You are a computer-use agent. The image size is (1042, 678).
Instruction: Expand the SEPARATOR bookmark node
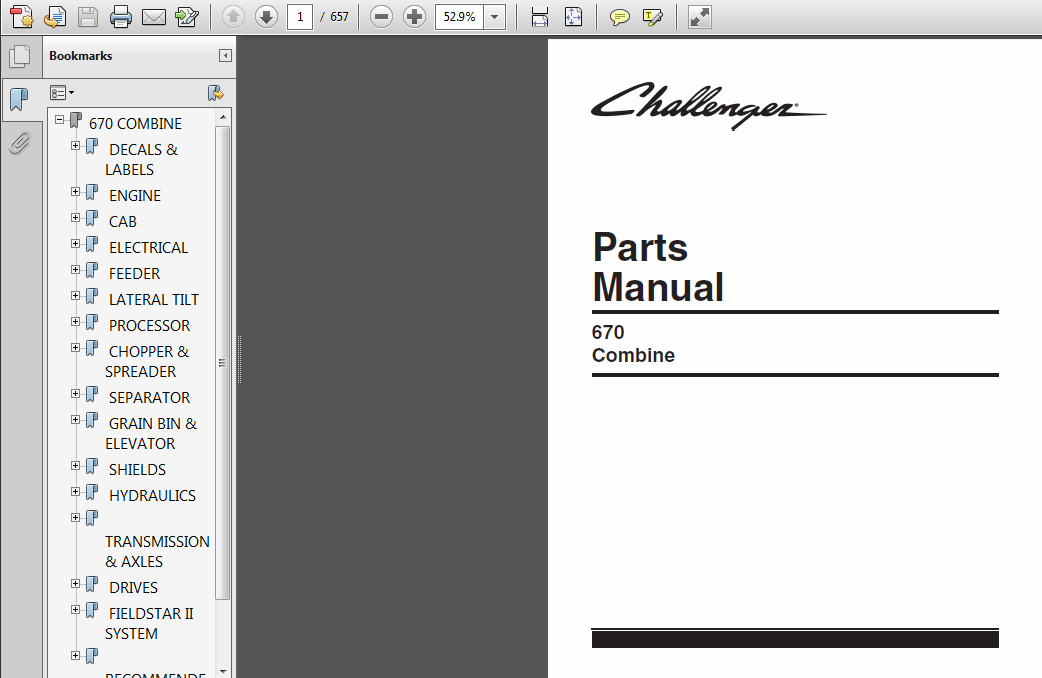75,394
